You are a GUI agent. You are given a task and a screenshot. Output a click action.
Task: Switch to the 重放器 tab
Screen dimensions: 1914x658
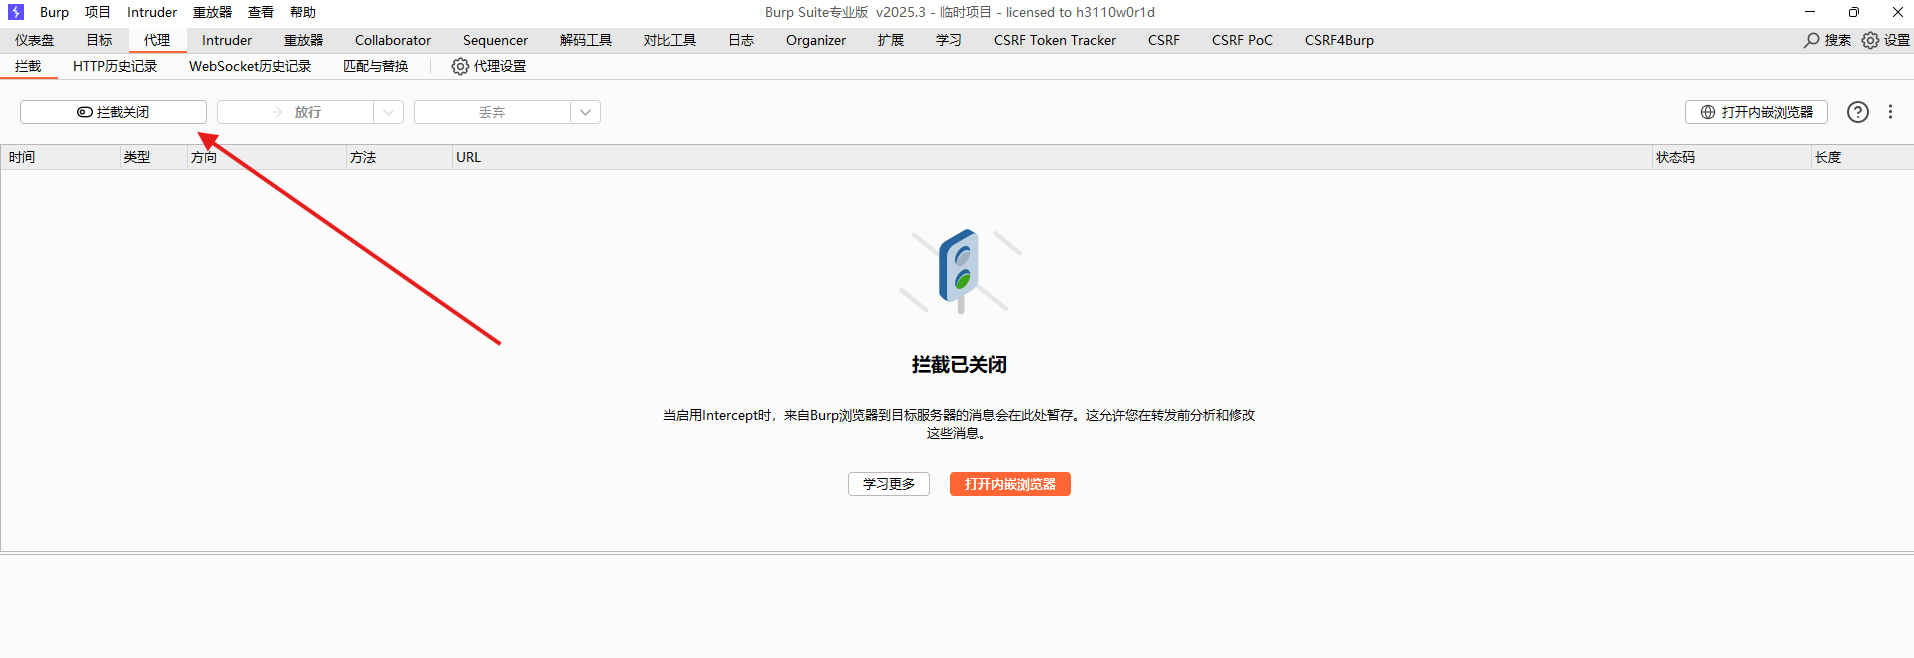[304, 40]
